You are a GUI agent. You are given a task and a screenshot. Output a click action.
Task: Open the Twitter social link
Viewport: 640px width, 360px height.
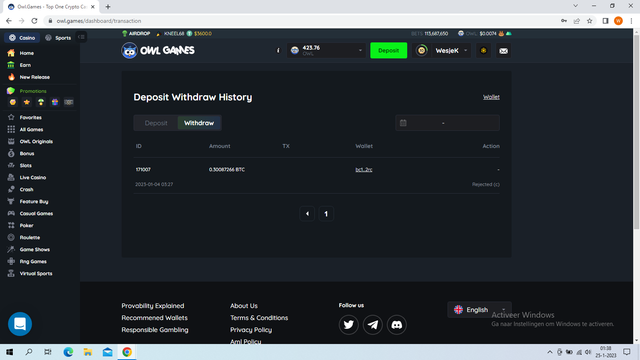pos(349,325)
